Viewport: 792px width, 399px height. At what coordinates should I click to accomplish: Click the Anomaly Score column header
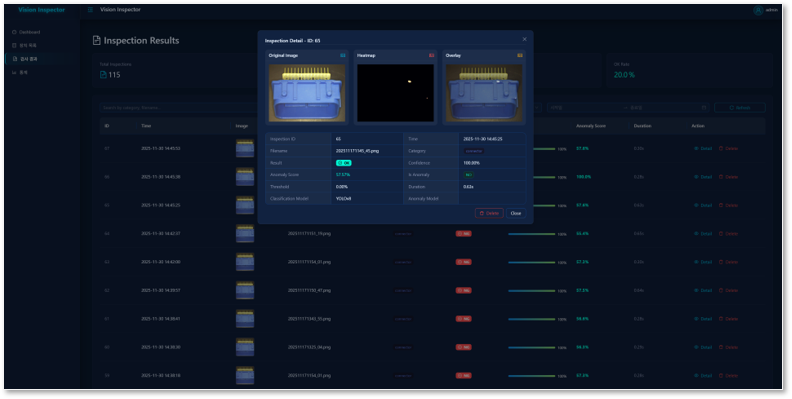pos(590,126)
